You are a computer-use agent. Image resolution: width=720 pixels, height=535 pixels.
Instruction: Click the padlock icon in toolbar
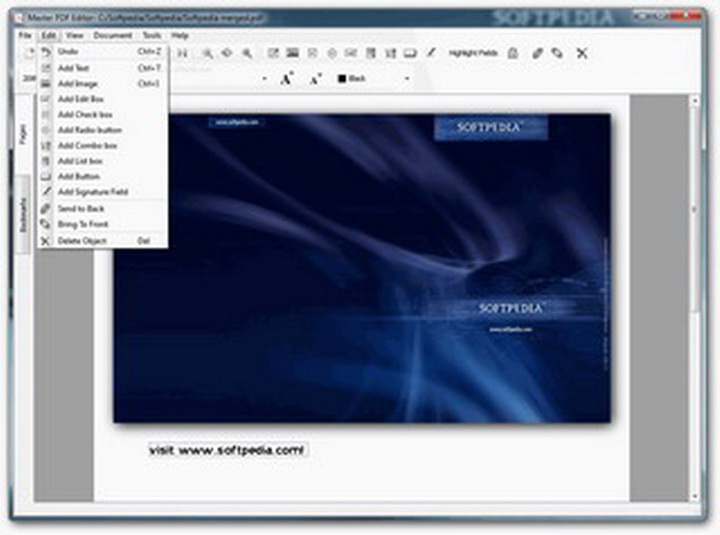tap(513, 53)
